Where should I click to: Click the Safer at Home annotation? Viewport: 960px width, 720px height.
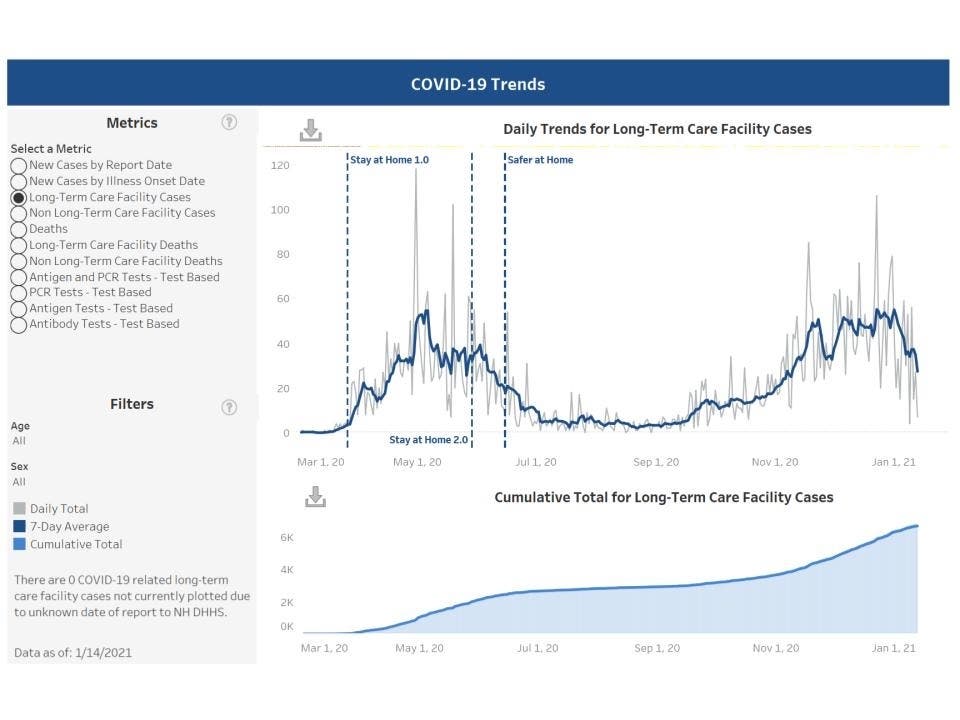(x=538, y=159)
